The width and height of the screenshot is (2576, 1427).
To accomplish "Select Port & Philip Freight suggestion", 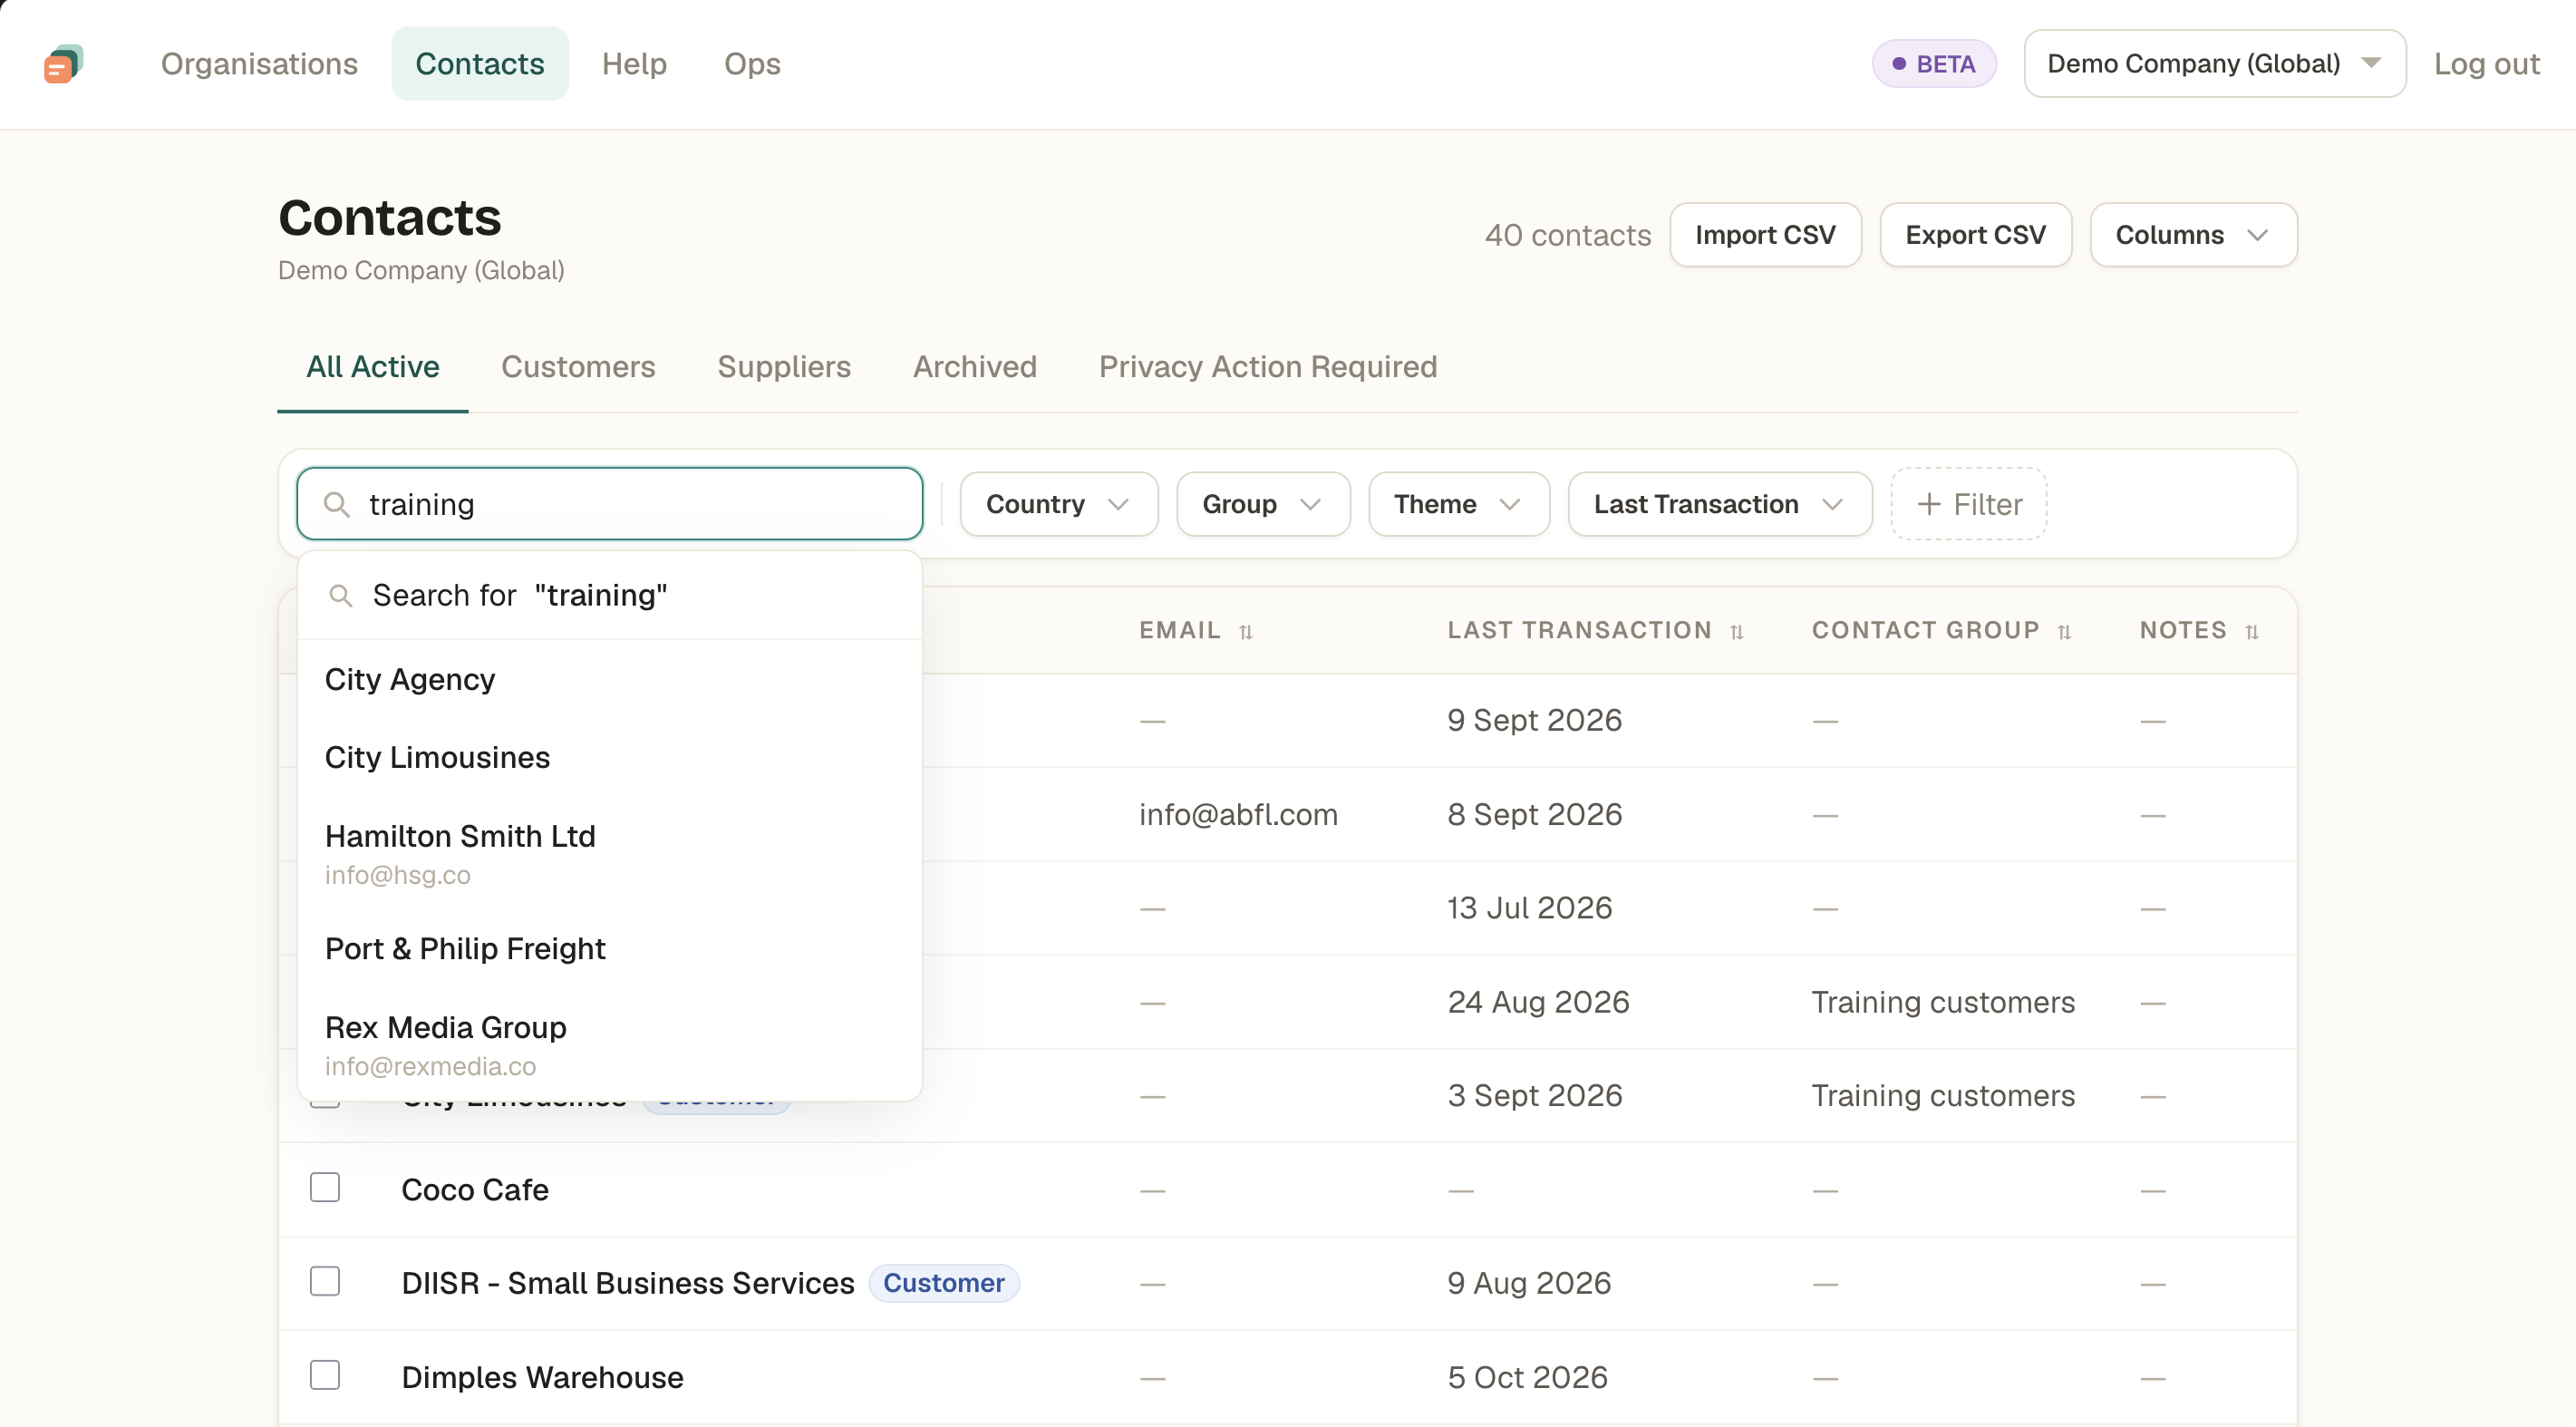I will click(x=610, y=949).
